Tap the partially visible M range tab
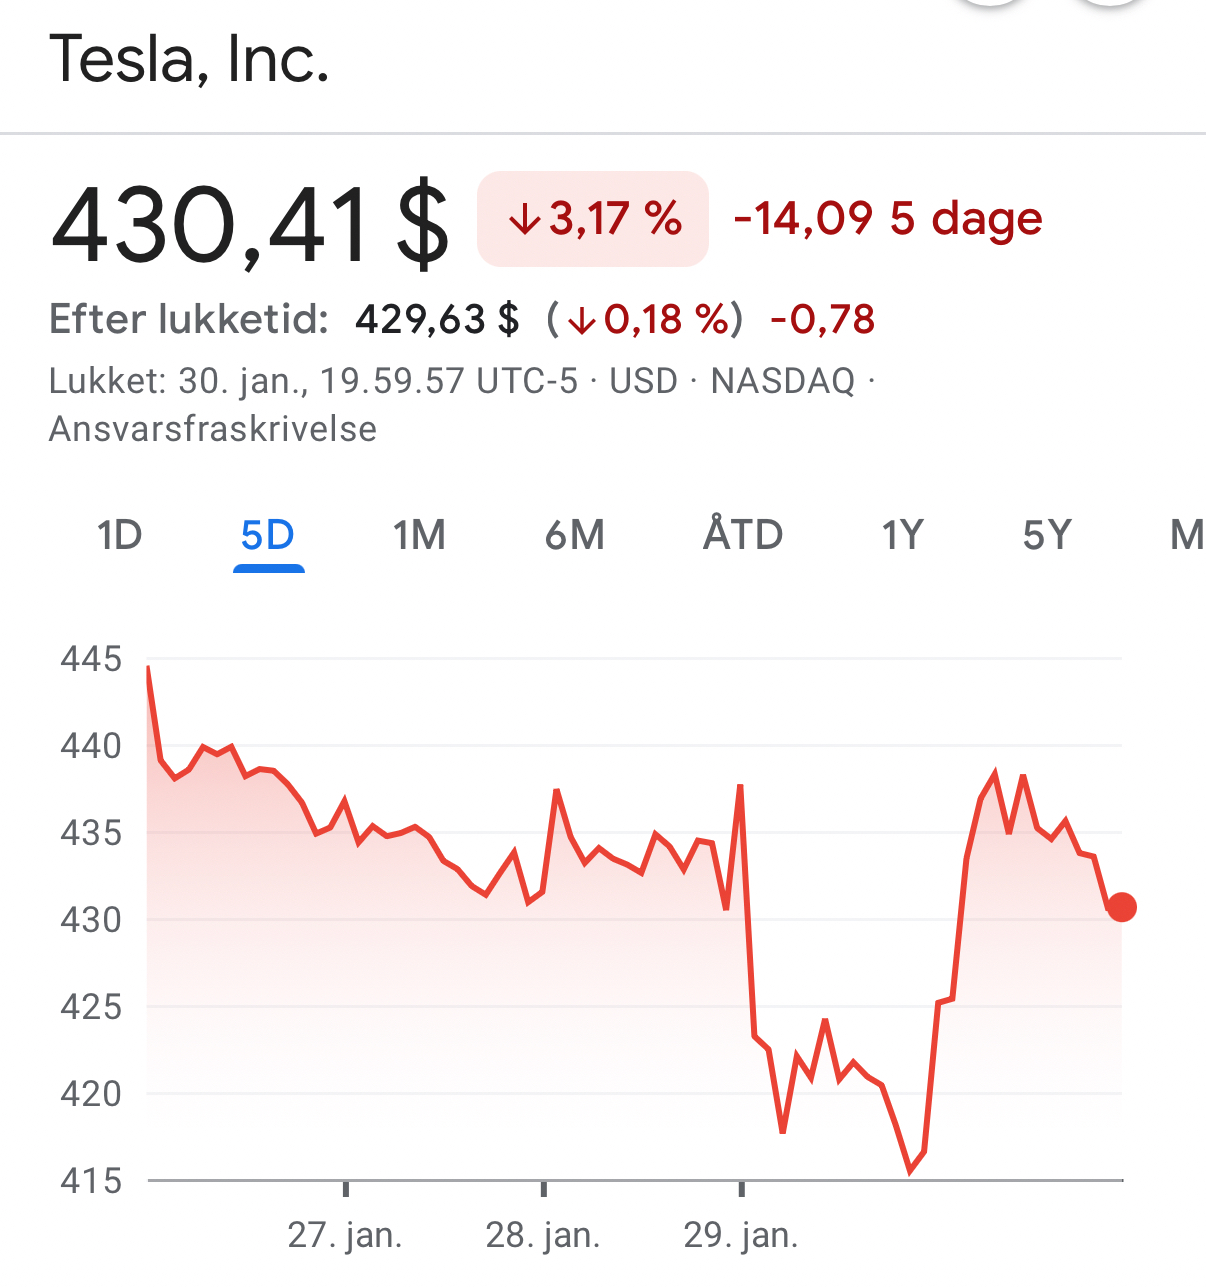The height and width of the screenshot is (1287, 1206). [x=1187, y=535]
